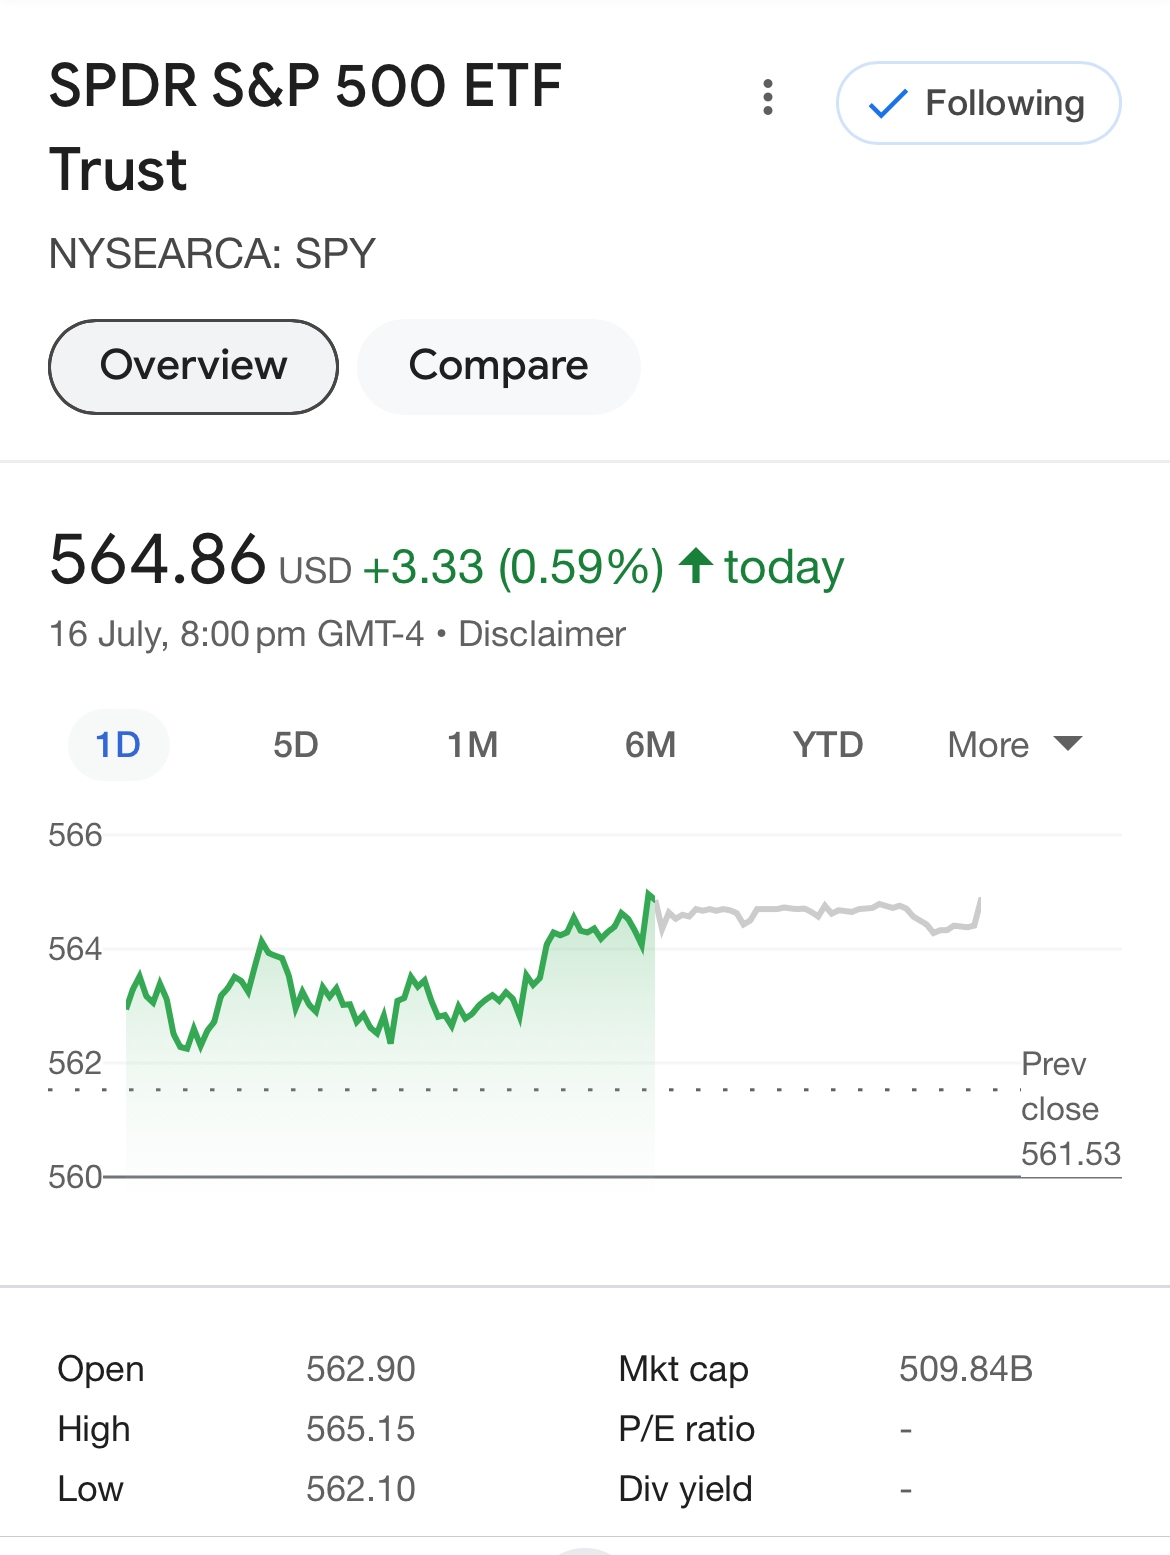1170x1555 pixels.
Task: Click the green up arrow beside today
Action: (695, 566)
